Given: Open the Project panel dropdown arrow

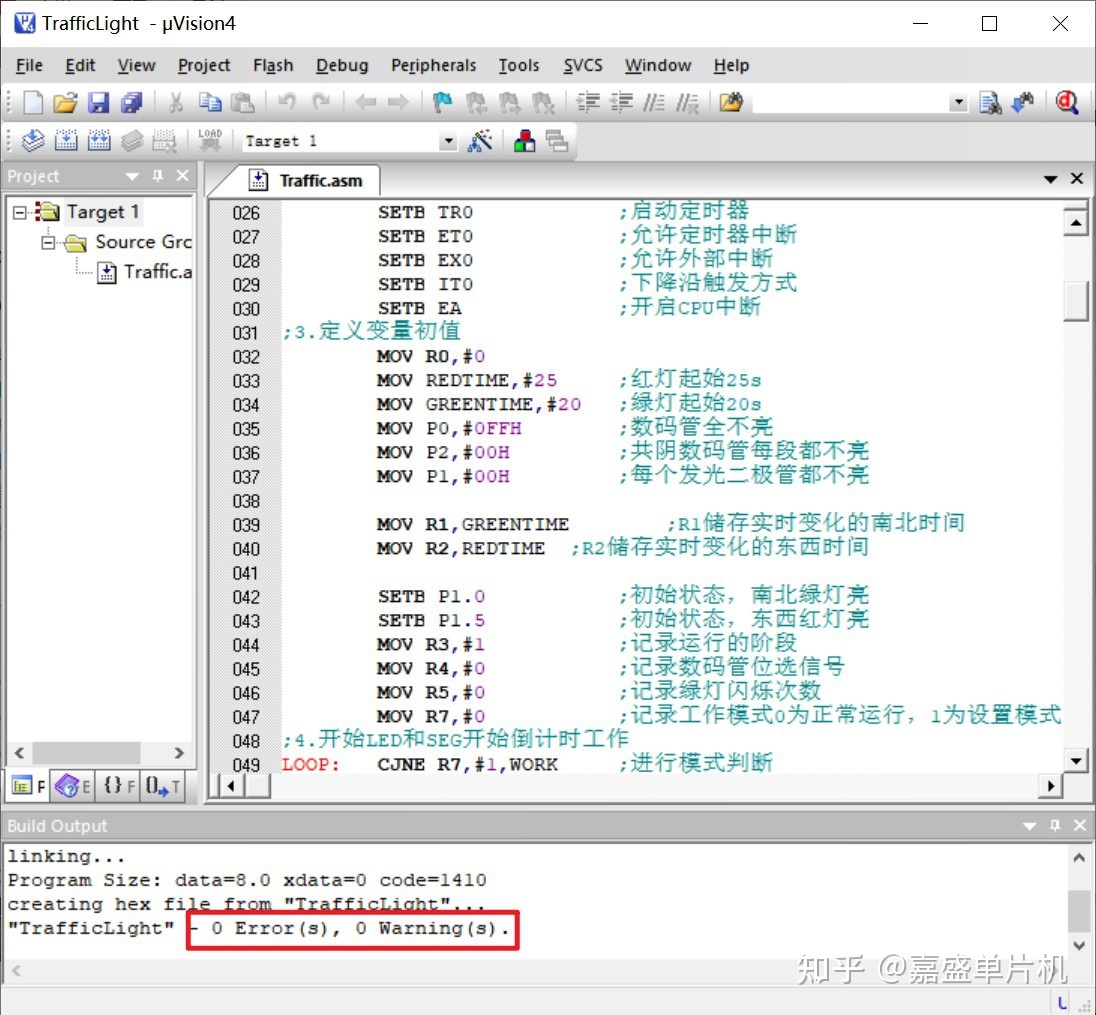Looking at the screenshot, I should pos(131,176).
